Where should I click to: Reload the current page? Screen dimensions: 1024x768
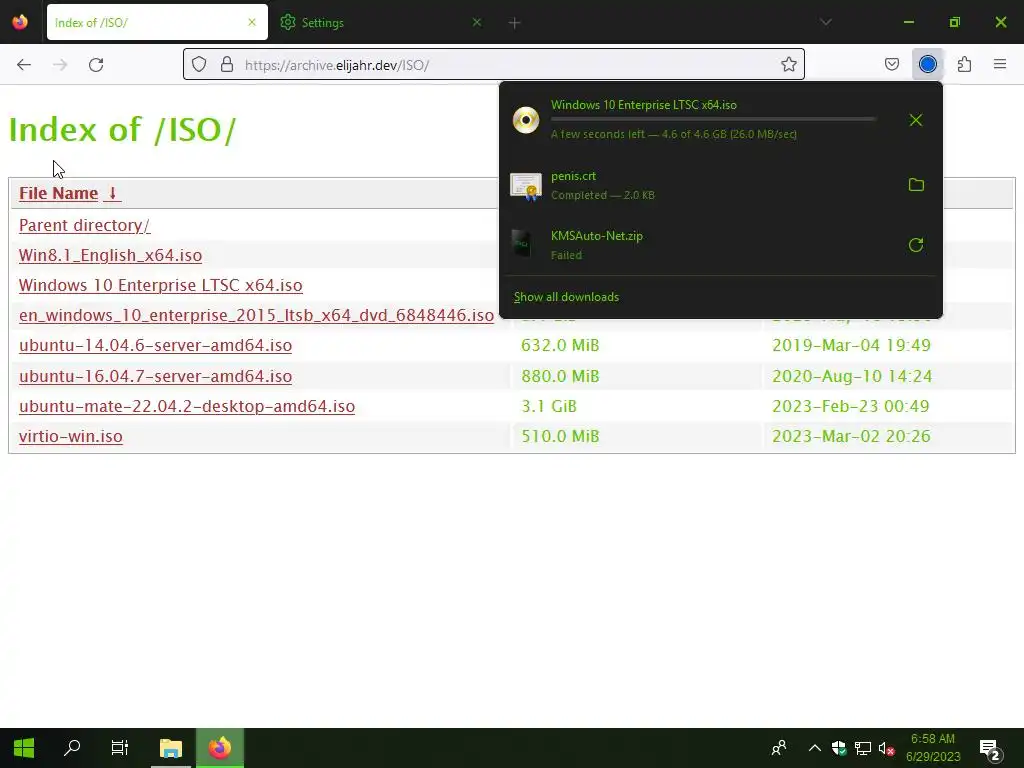[96, 65]
